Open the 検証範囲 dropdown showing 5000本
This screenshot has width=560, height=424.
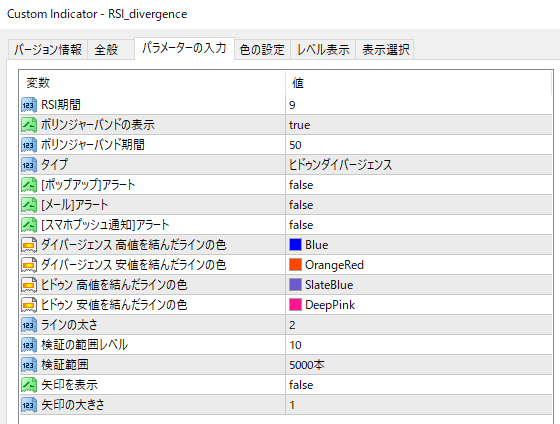click(419, 365)
